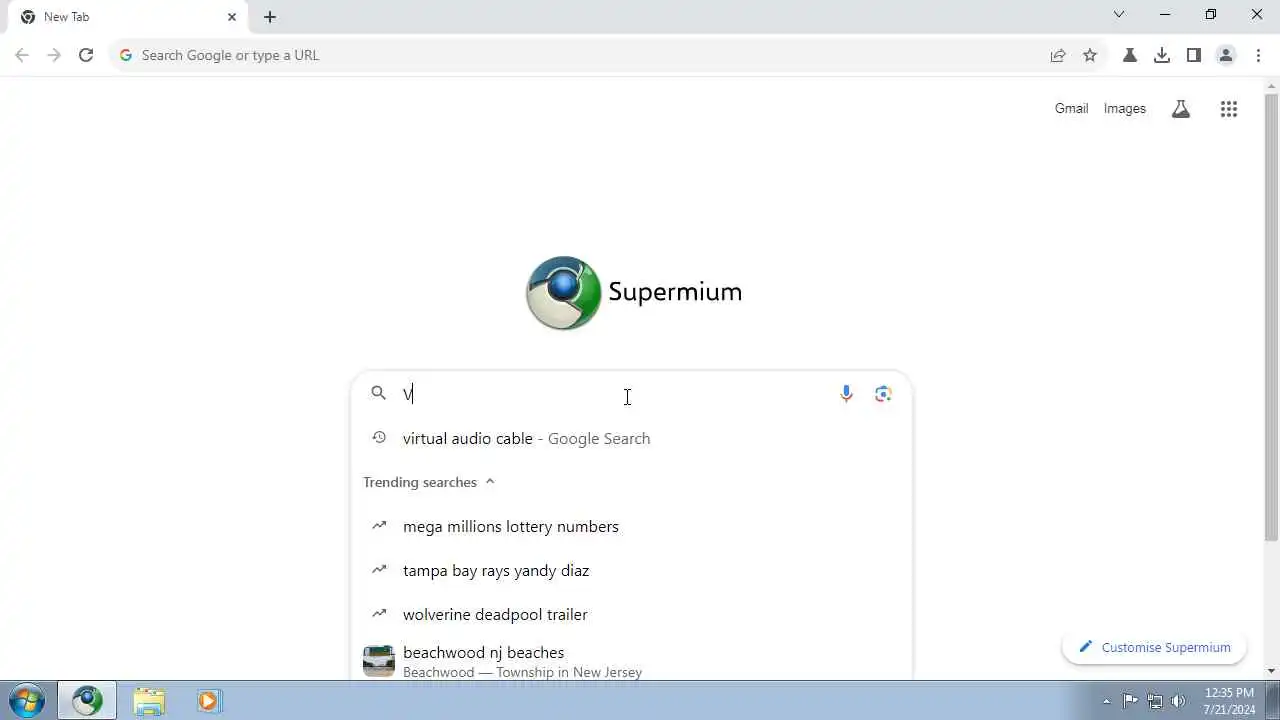
Task: Click the network tray icon
Action: (1155, 701)
